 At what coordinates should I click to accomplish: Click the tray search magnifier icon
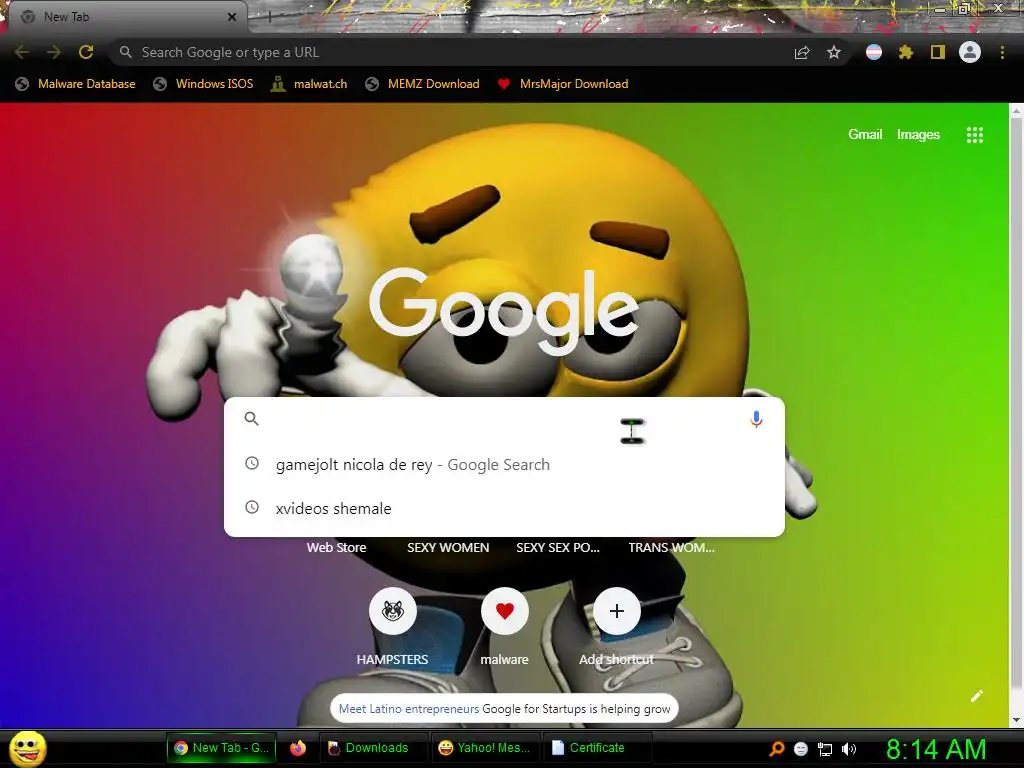point(776,748)
